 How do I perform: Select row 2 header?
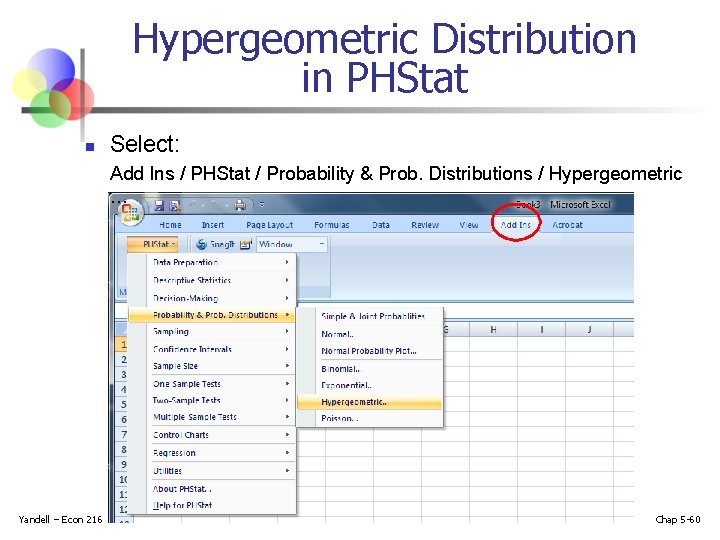(123, 360)
